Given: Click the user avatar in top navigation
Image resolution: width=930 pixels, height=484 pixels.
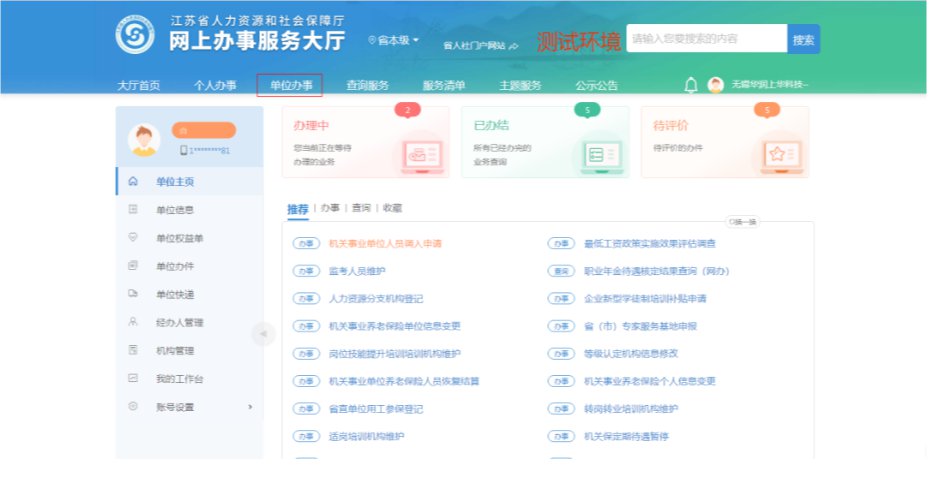Looking at the screenshot, I should coord(716,85).
